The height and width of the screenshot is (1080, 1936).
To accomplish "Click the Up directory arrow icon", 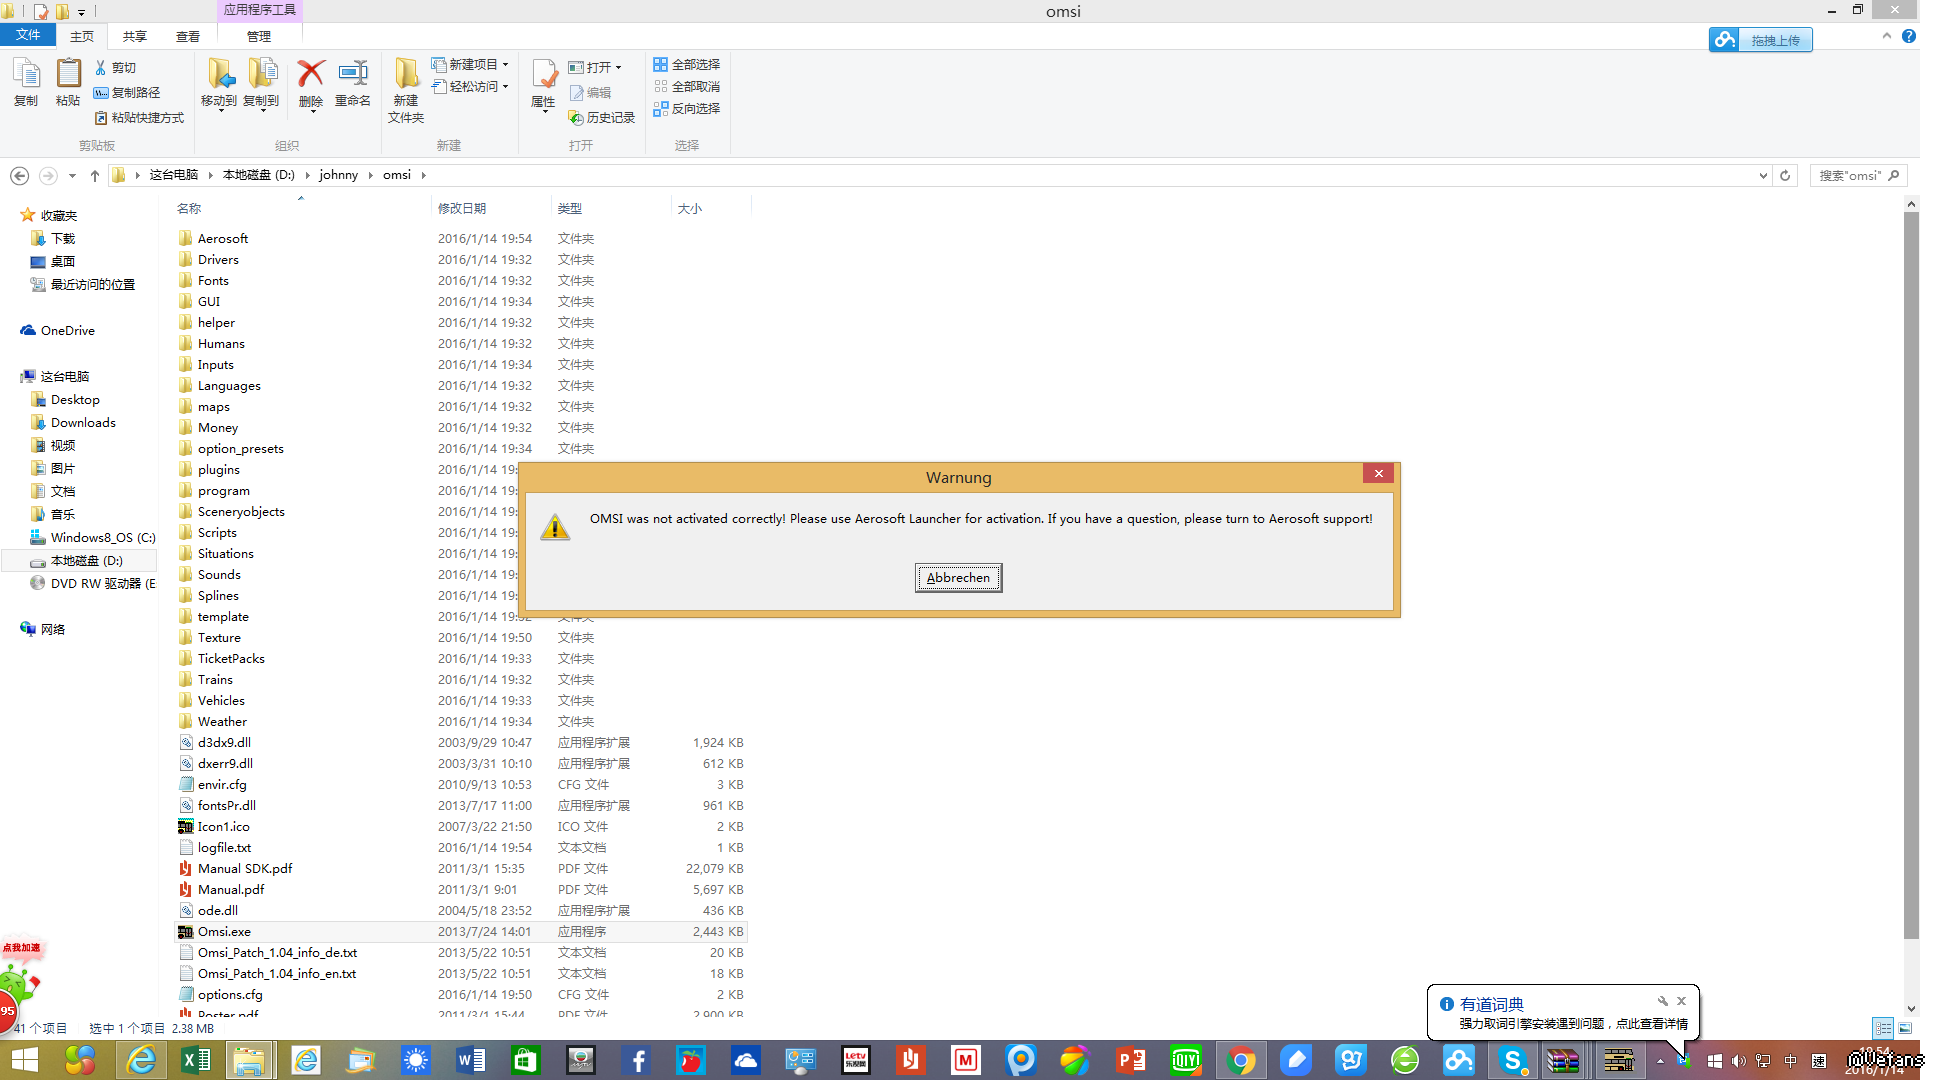I will click(95, 175).
